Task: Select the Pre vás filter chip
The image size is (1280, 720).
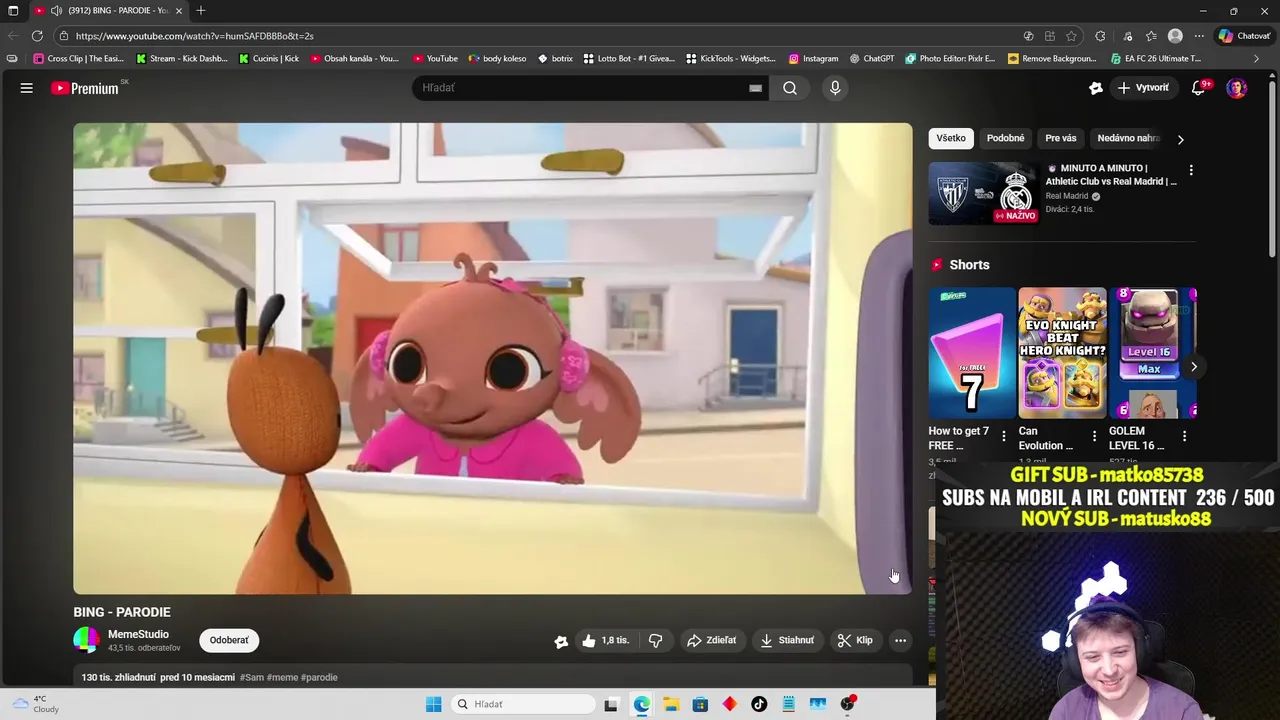Action: tap(1061, 138)
